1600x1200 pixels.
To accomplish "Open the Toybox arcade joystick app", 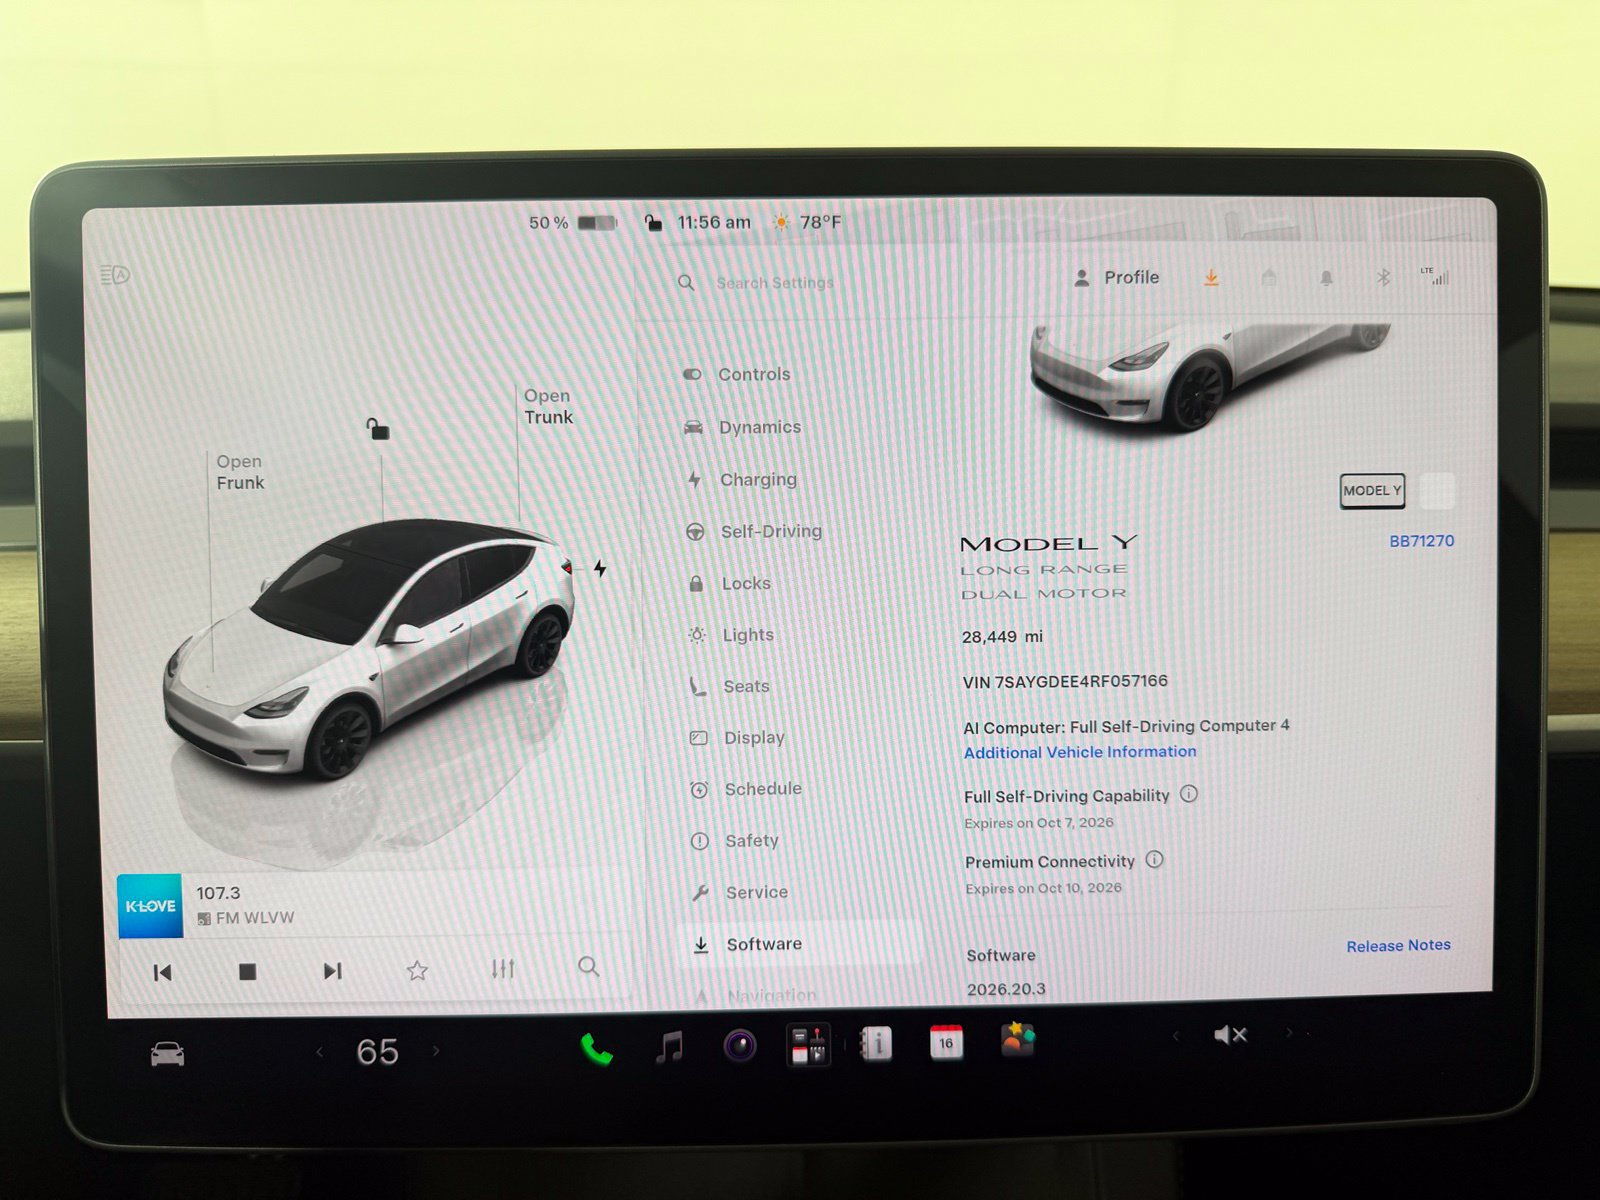I will click(x=808, y=1045).
